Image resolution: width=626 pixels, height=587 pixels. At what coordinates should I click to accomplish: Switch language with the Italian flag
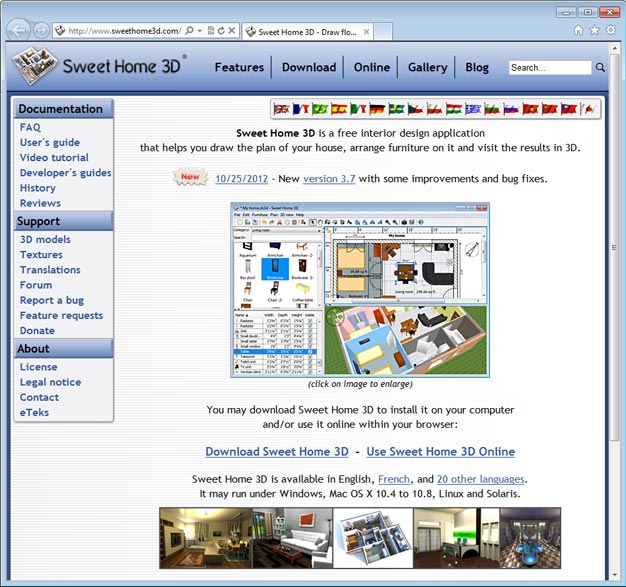tap(358, 109)
